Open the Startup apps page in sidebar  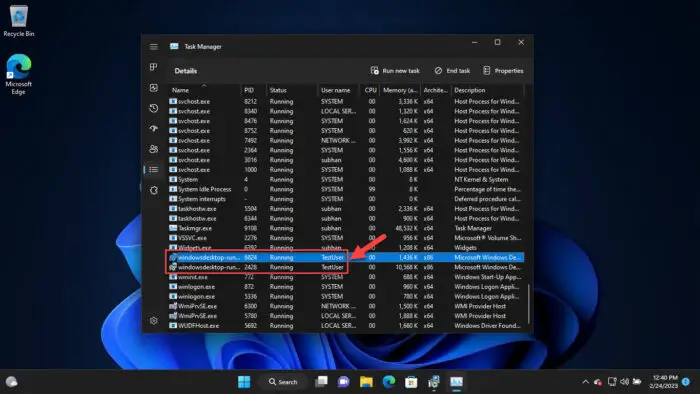[x=154, y=129]
